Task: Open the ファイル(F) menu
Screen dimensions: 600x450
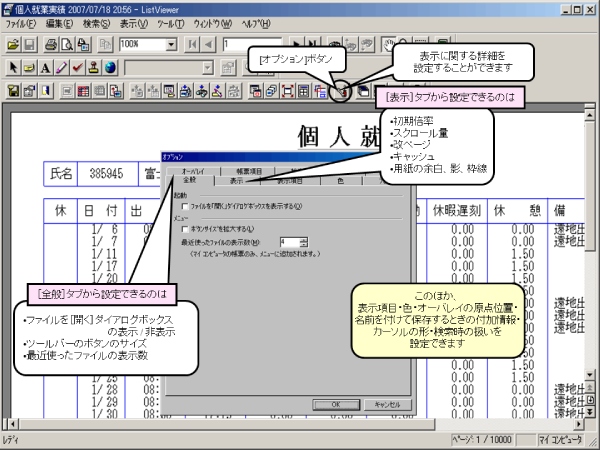Action: 21,24
